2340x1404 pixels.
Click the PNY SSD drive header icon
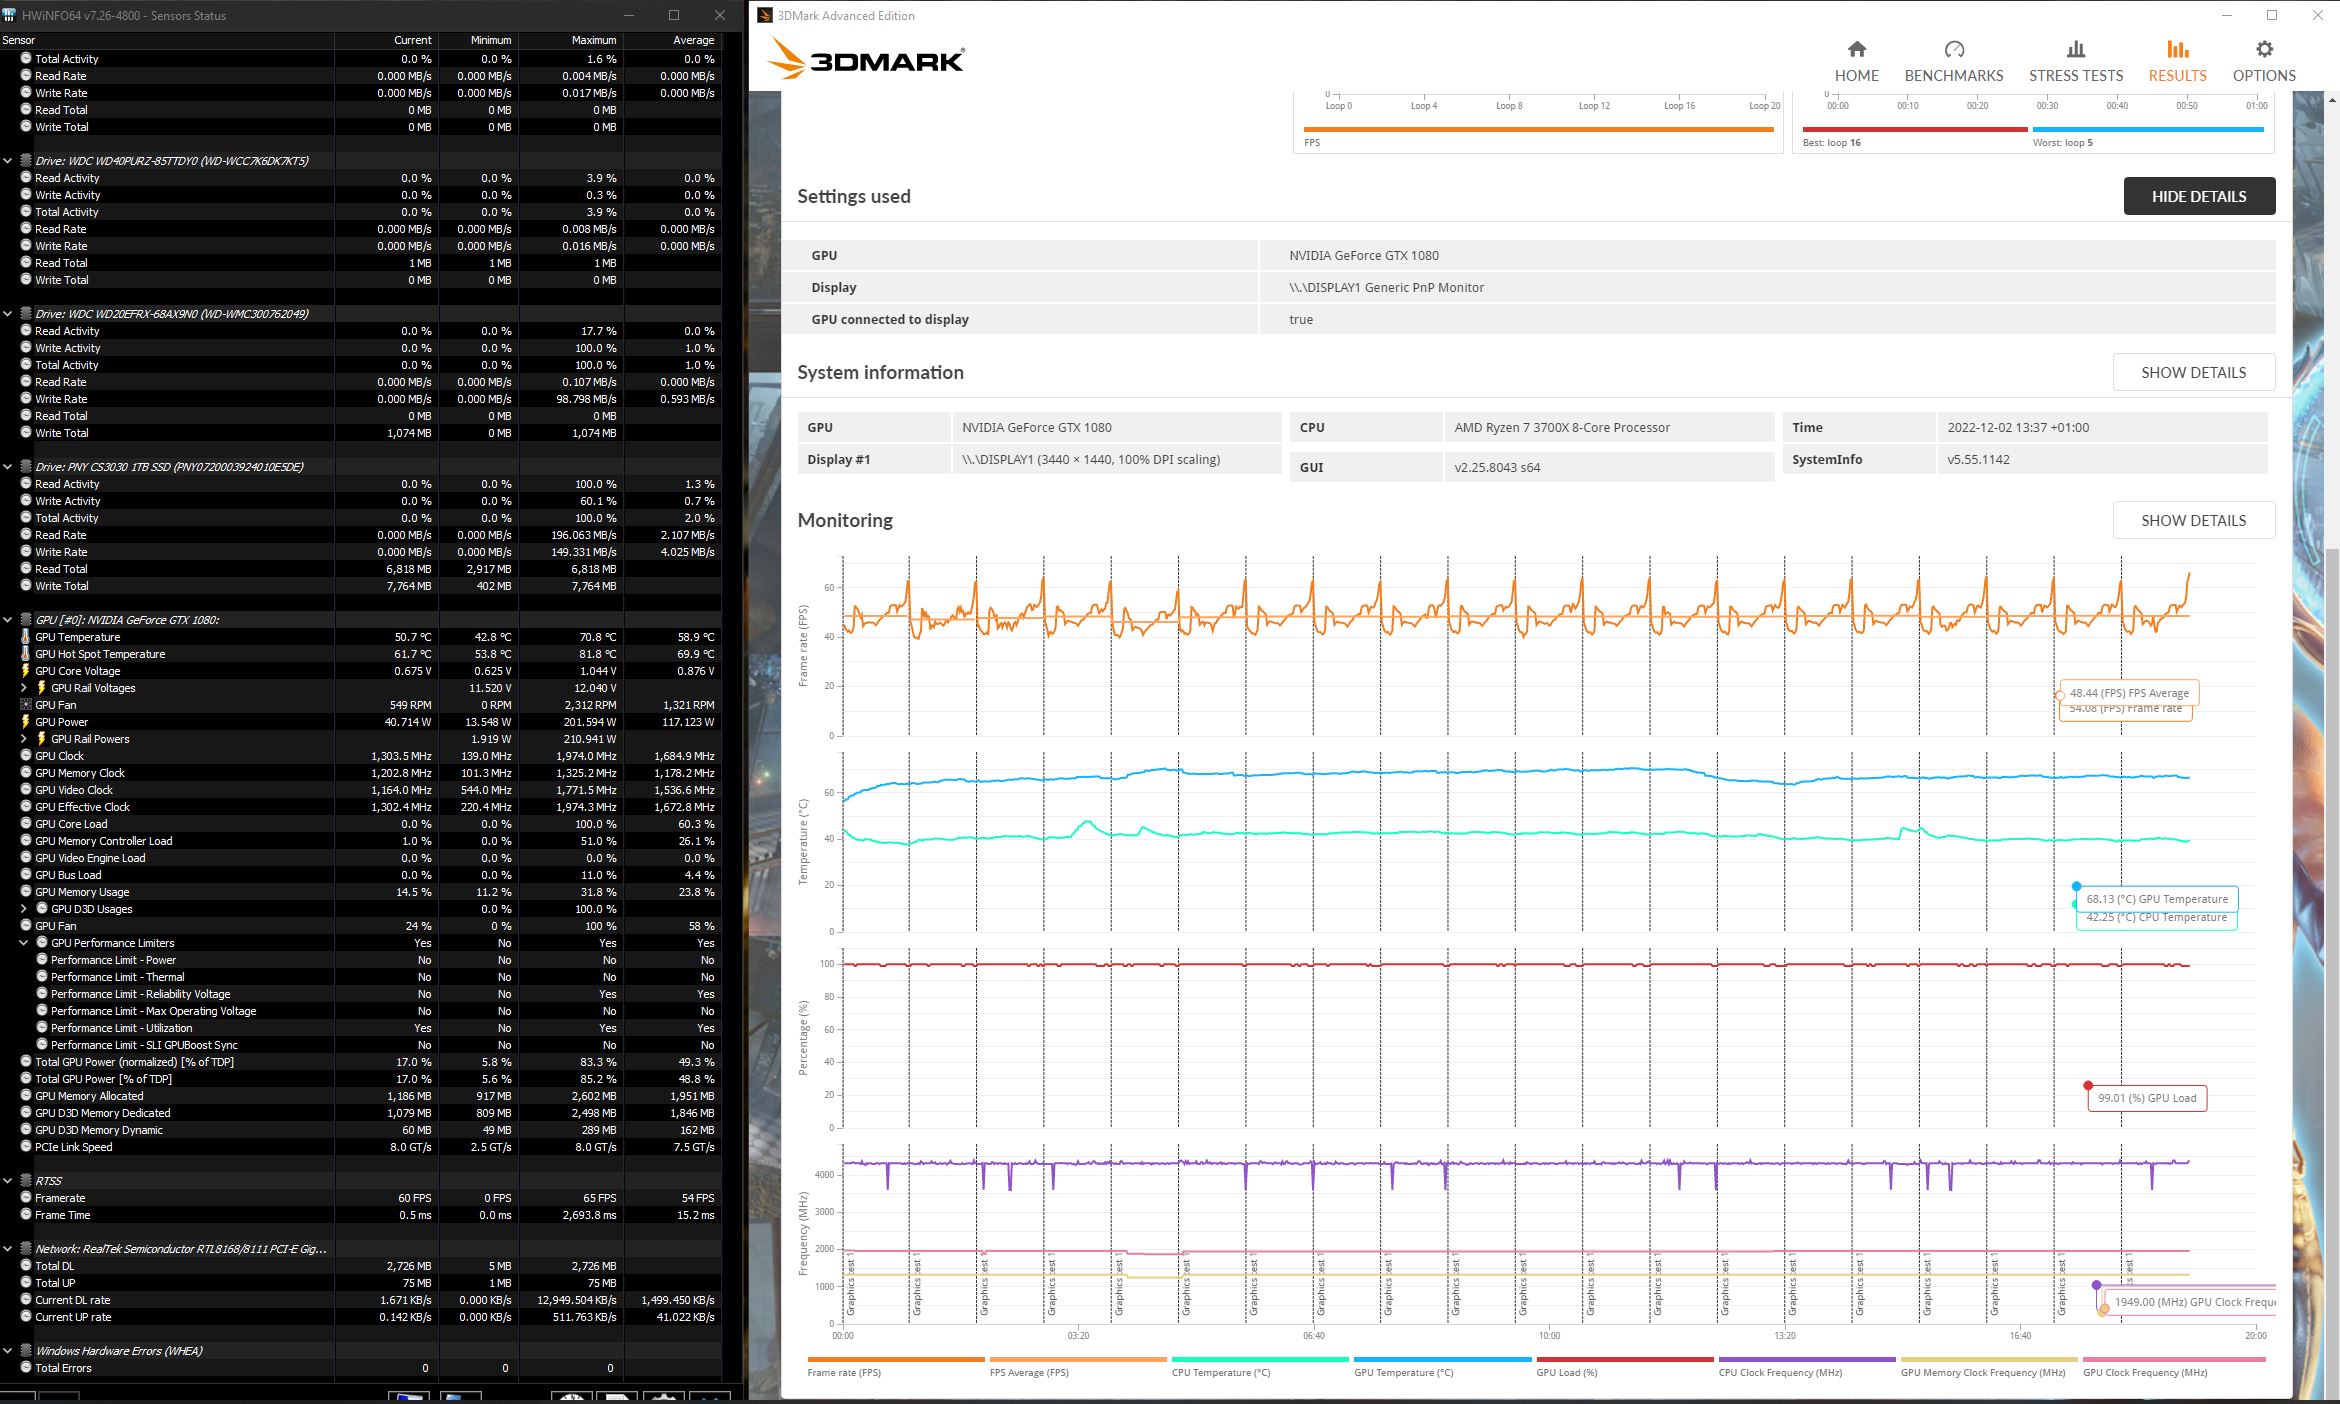point(26,467)
